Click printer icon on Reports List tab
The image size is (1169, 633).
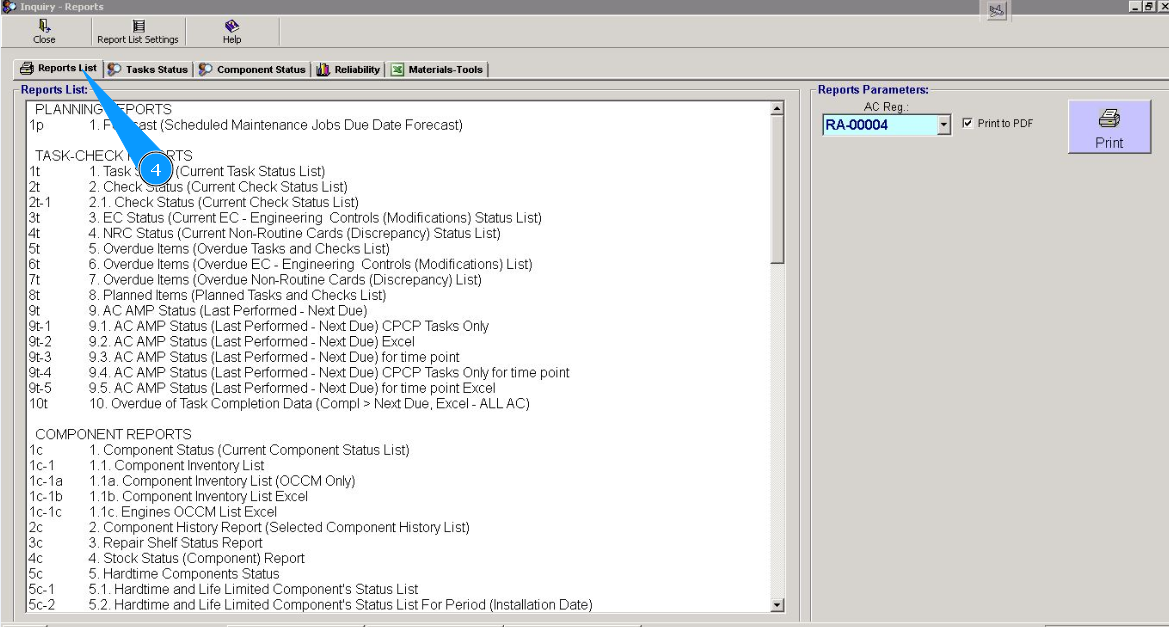coord(27,69)
